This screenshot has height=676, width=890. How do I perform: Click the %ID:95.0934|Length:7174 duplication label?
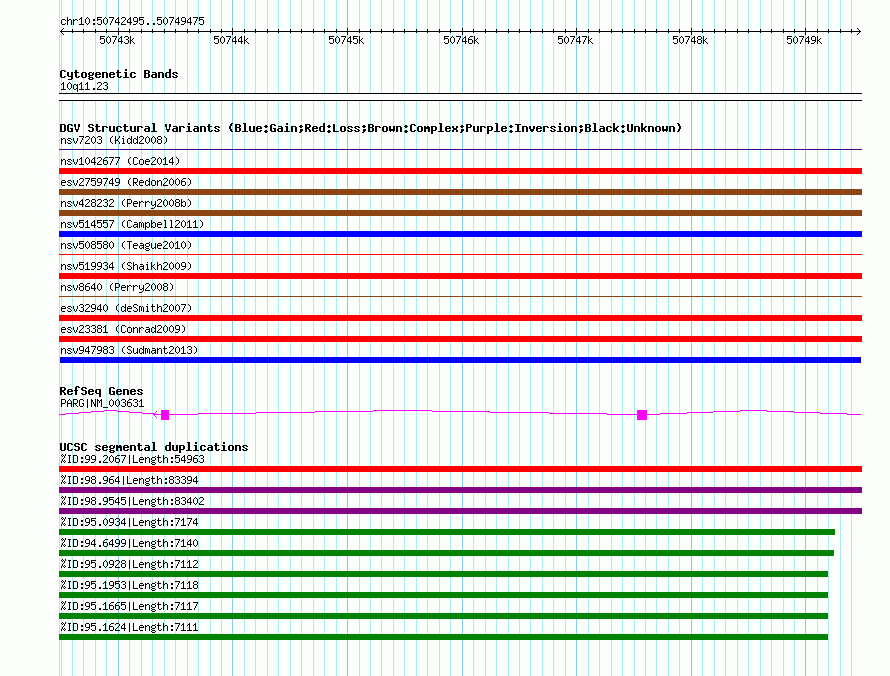coord(129,522)
